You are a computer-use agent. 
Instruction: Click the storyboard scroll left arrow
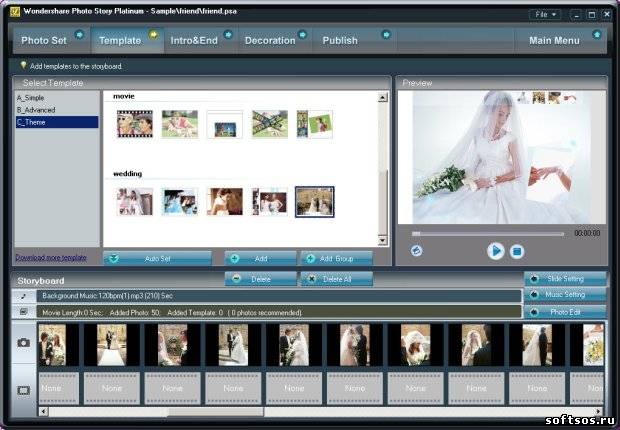[43, 411]
